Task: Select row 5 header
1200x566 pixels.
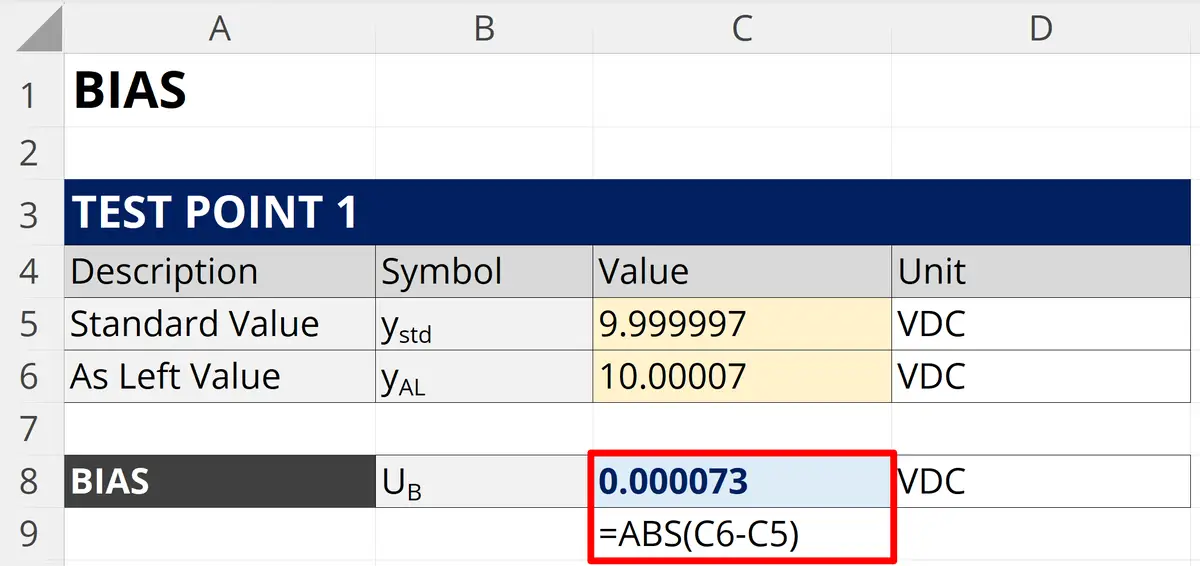Action: 32,323
